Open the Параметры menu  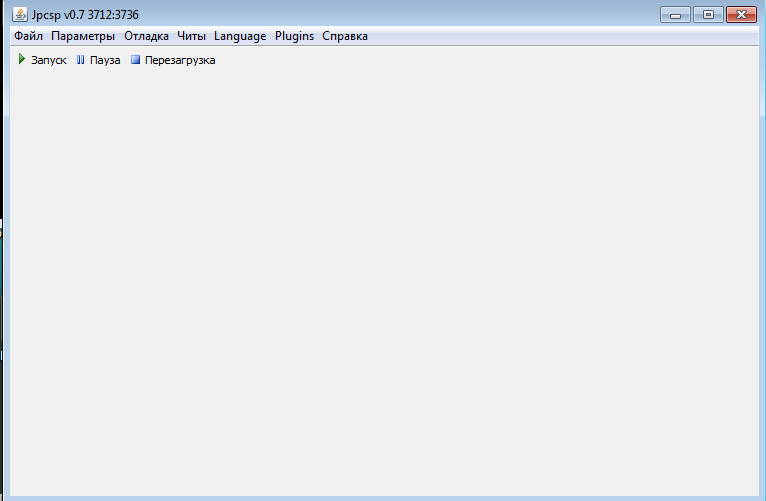coord(83,36)
